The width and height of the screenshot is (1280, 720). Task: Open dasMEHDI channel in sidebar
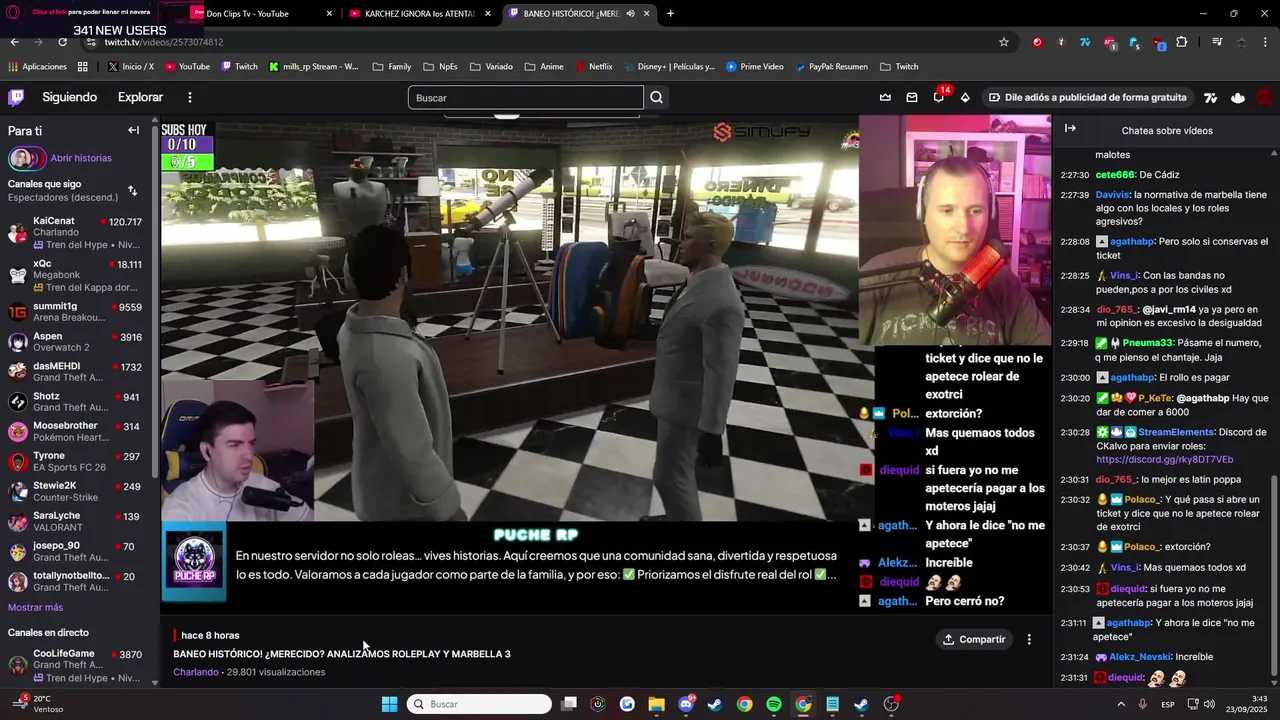coord(75,371)
